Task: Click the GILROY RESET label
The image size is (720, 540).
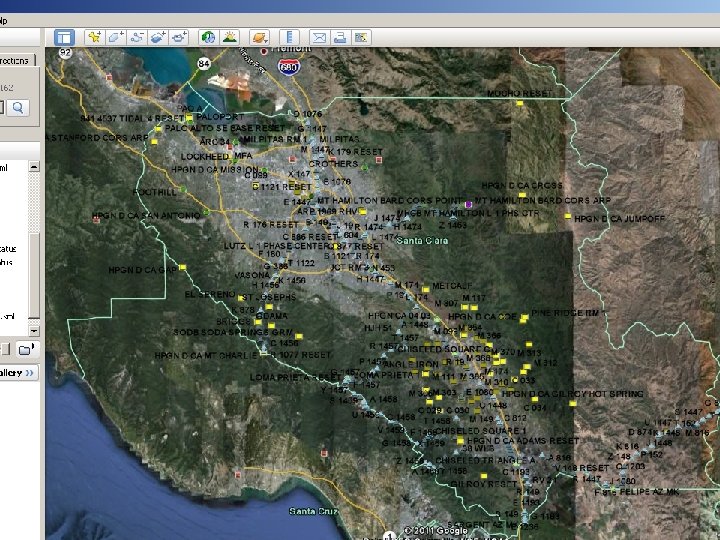Action: (484, 484)
